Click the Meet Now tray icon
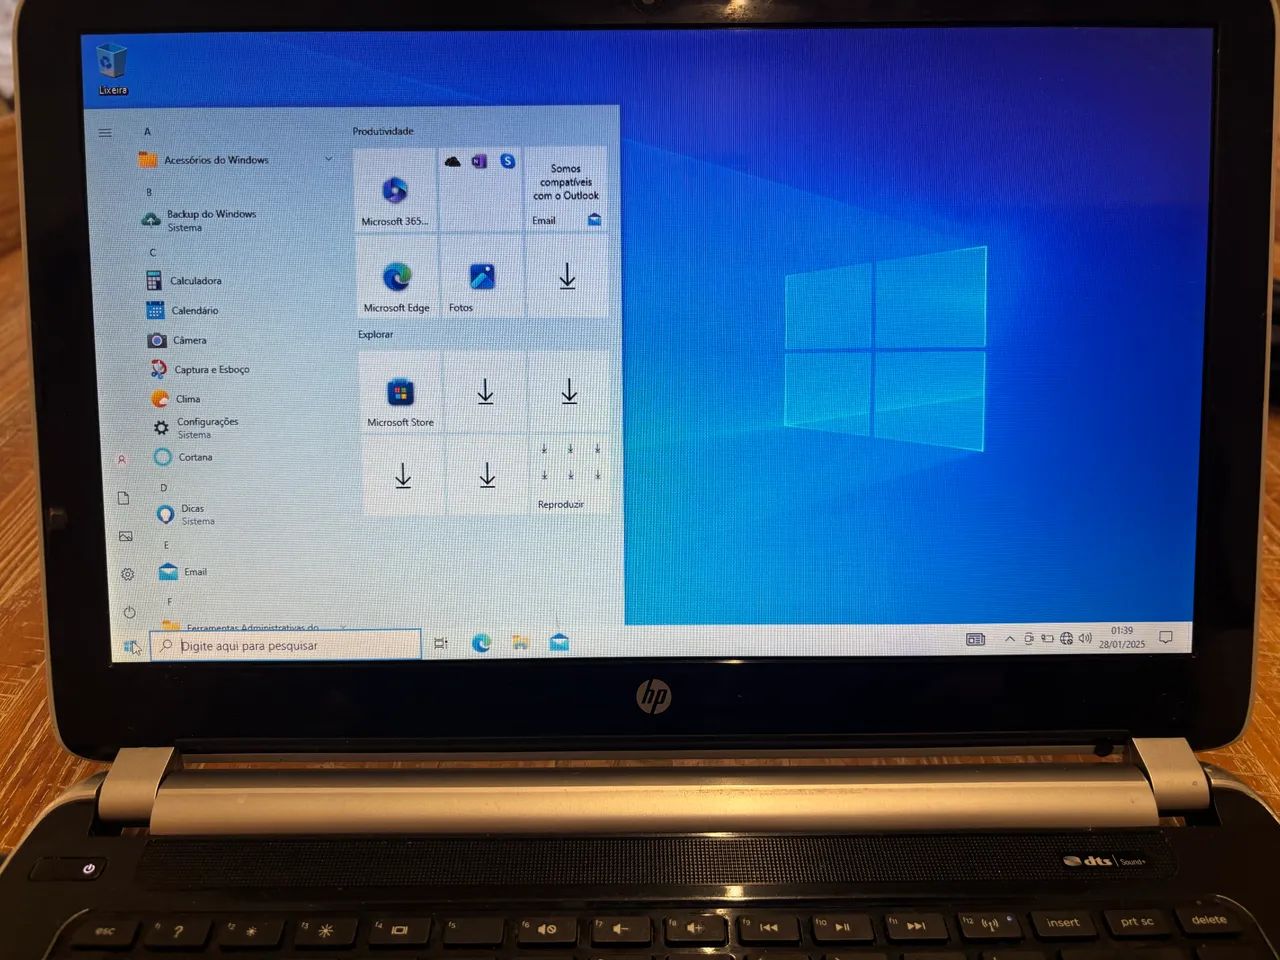Viewport: 1280px width, 960px height. tap(1029, 639)
